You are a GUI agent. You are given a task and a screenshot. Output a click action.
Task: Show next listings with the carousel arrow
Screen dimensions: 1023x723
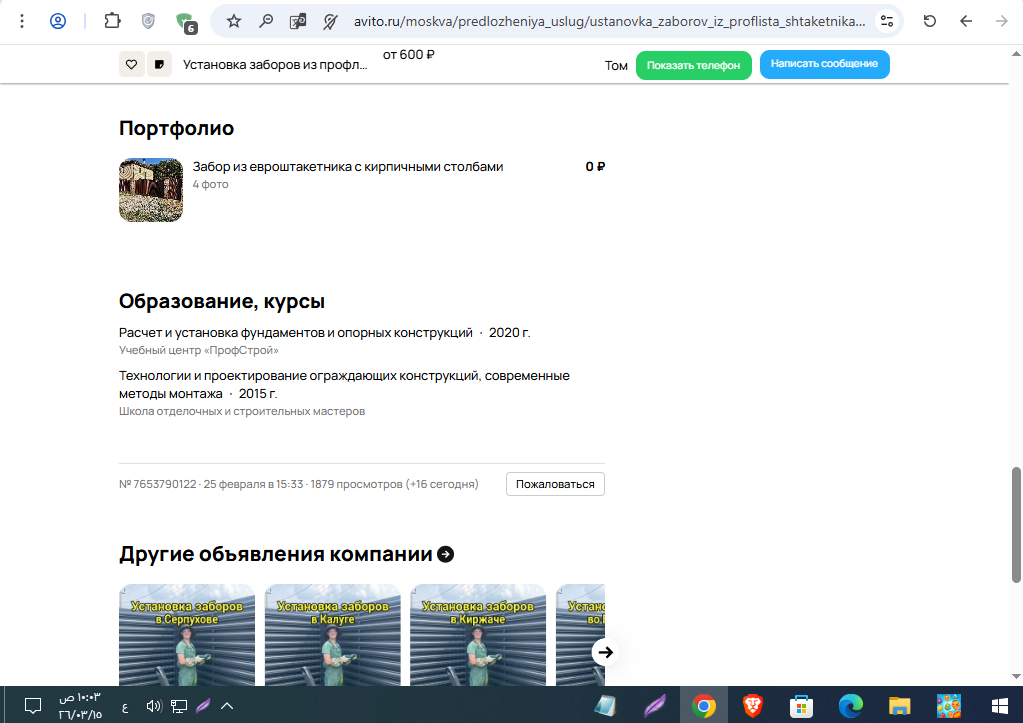[x=605, y=652]
